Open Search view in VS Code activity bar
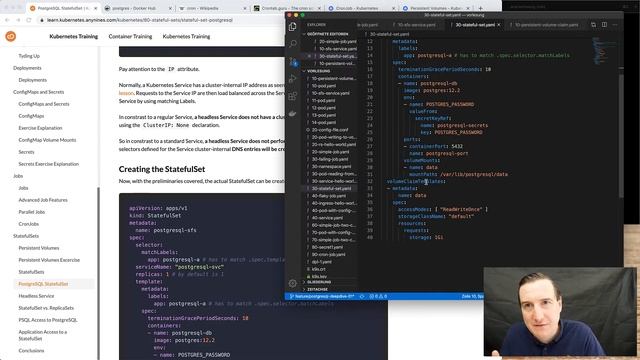The width and height of the screenshot is (640, 360). [292, 44]
